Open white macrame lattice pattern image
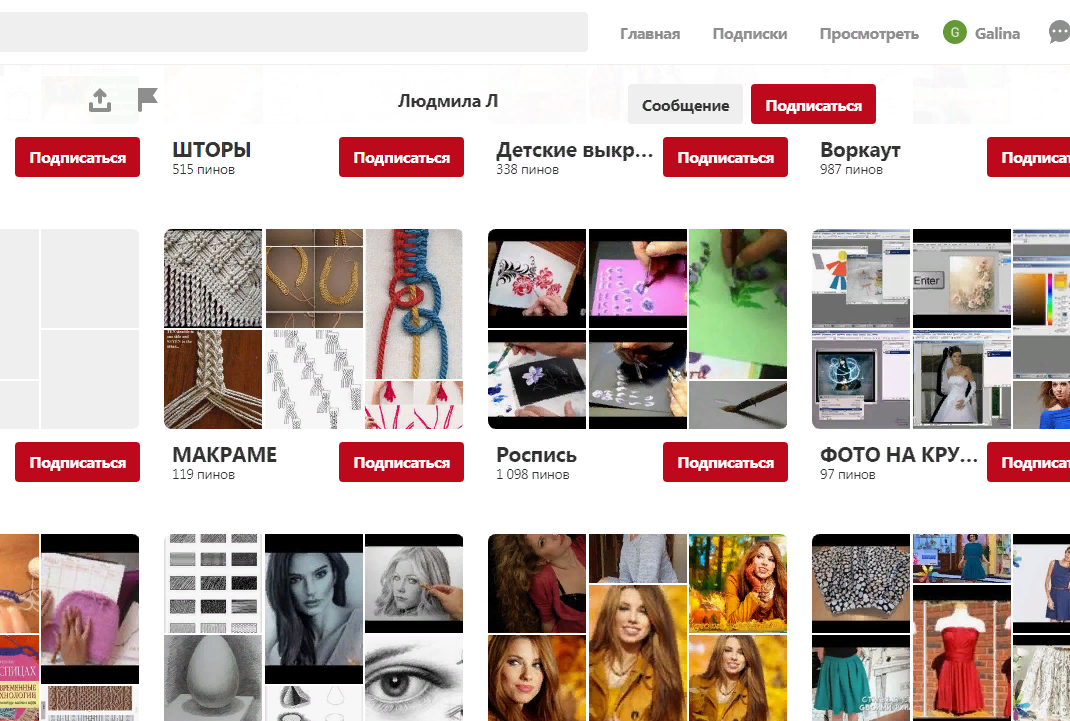1070x721 pixels. [213, 278]
